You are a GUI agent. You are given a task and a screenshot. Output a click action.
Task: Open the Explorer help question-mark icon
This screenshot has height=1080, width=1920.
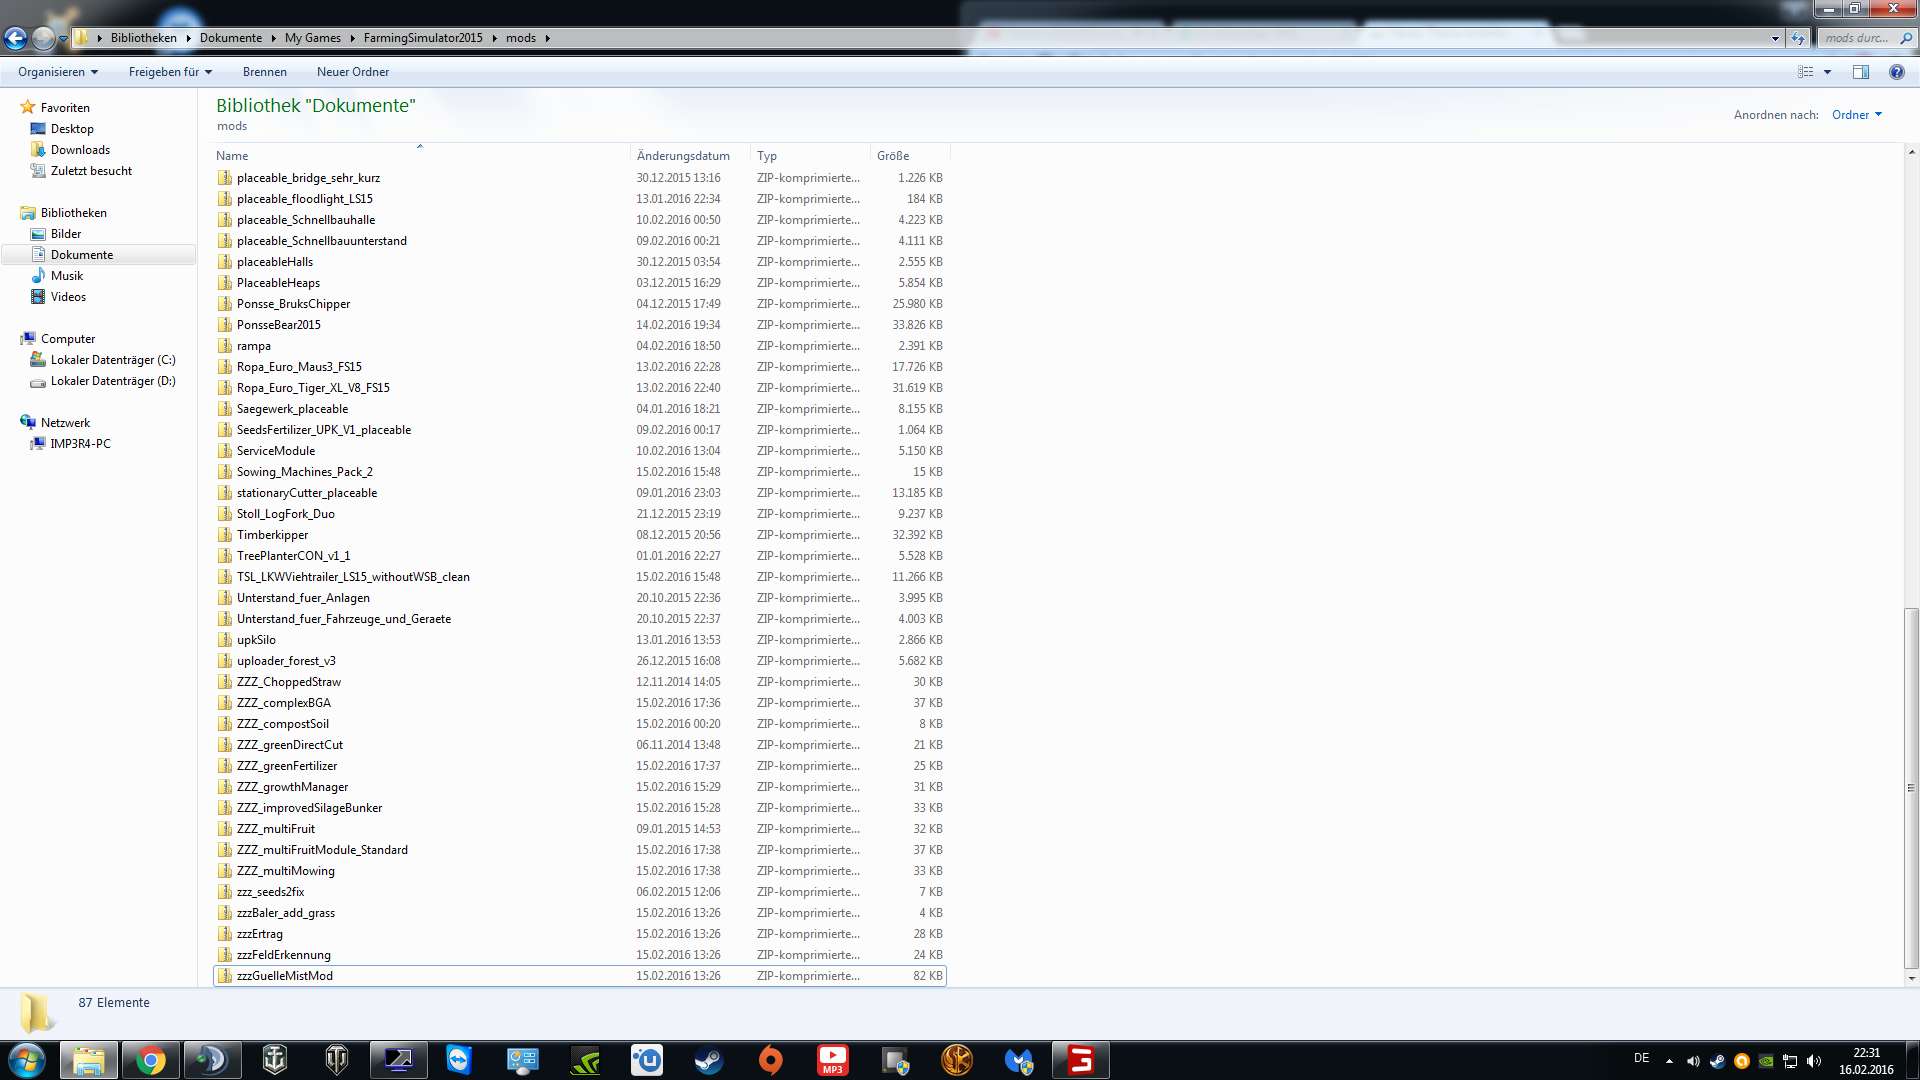click(x=1896, y=72)
